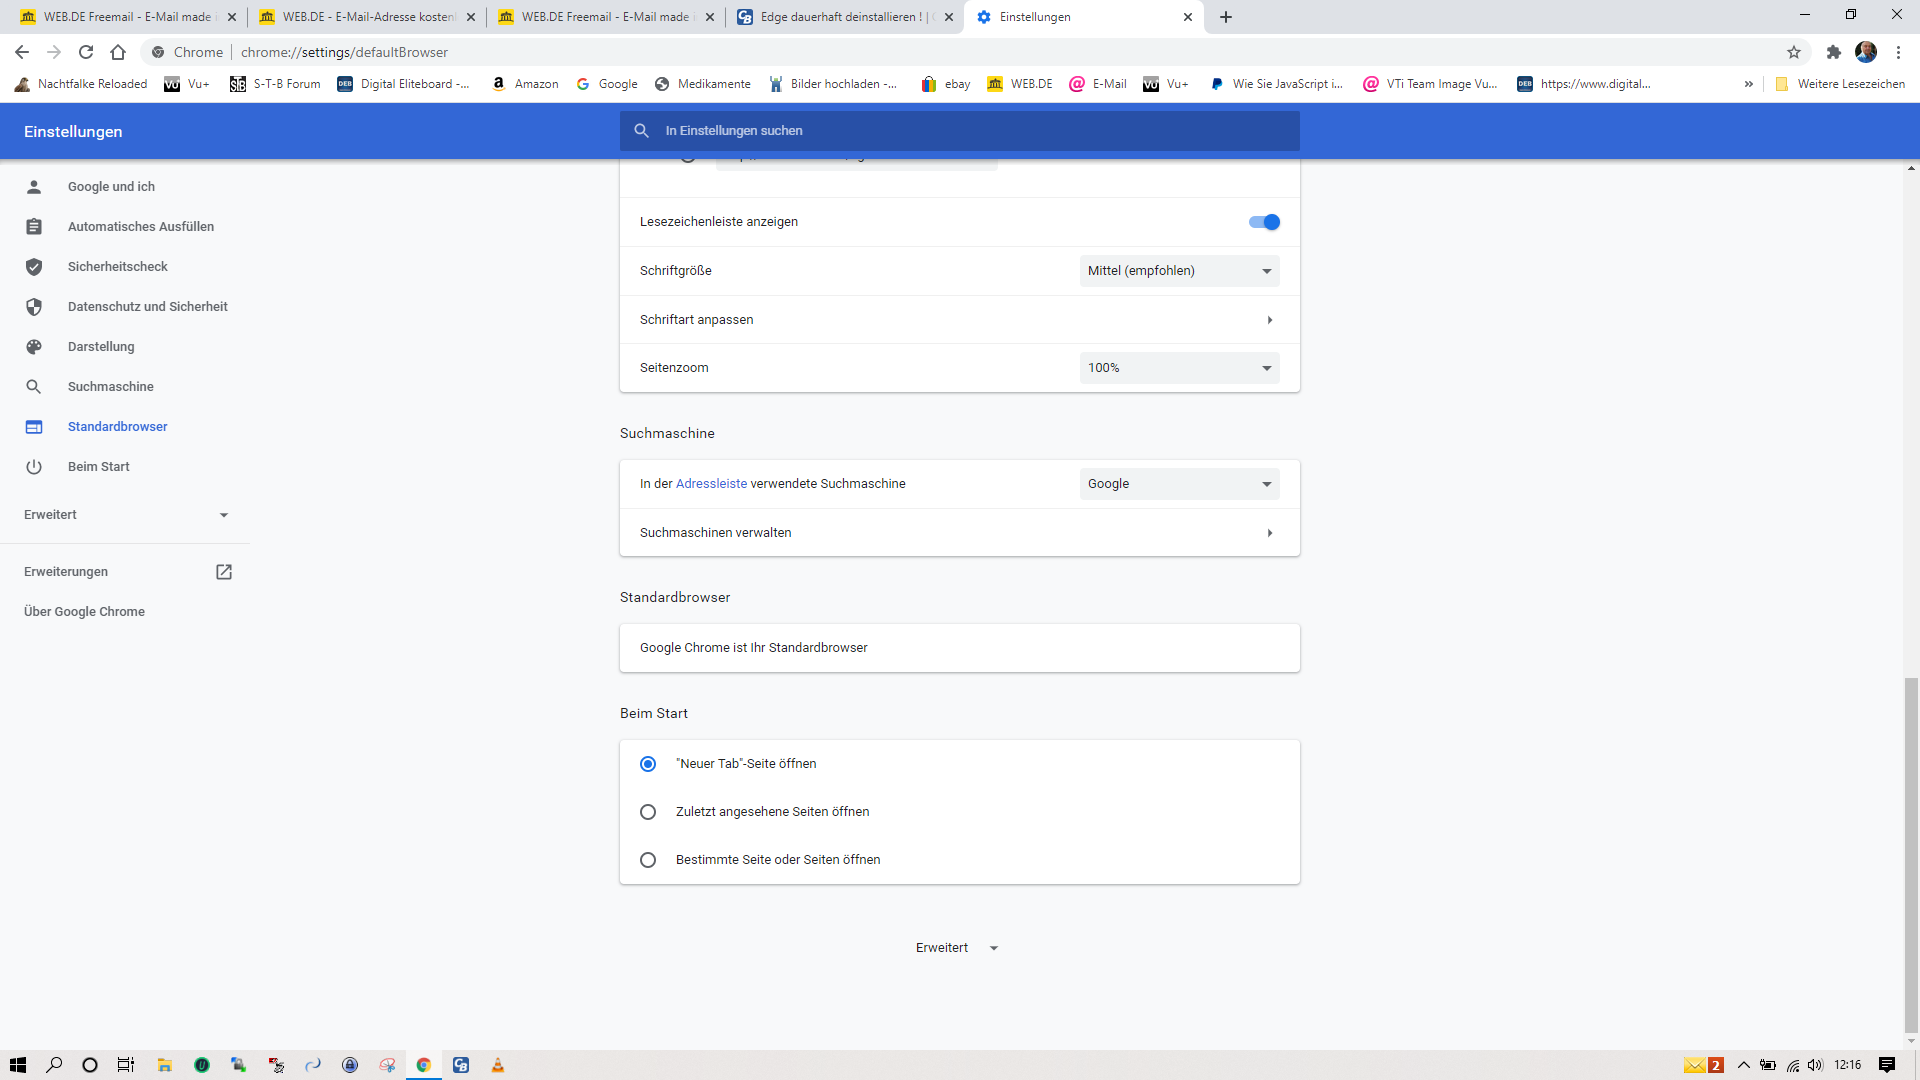Open the Seitenzoom dropdown
This screenshot has height=1080, width=1920.
click(1179, 367)
